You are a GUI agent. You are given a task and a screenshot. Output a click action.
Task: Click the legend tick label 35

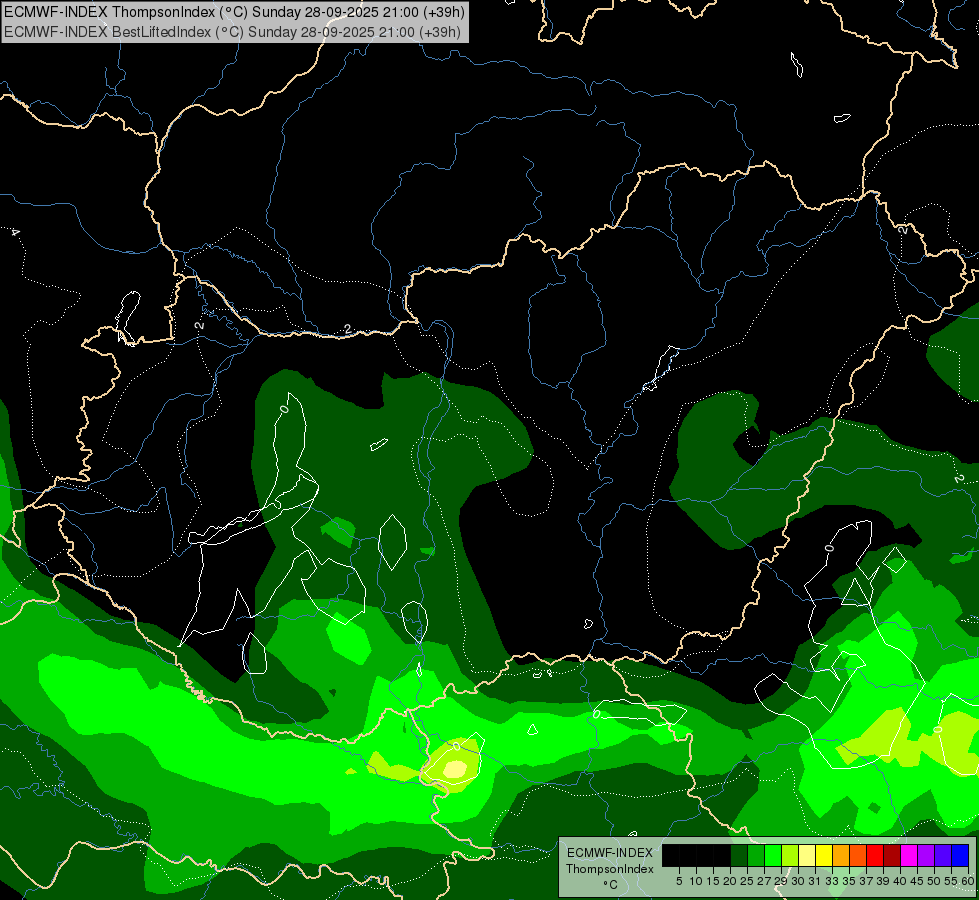pos(849,881)
